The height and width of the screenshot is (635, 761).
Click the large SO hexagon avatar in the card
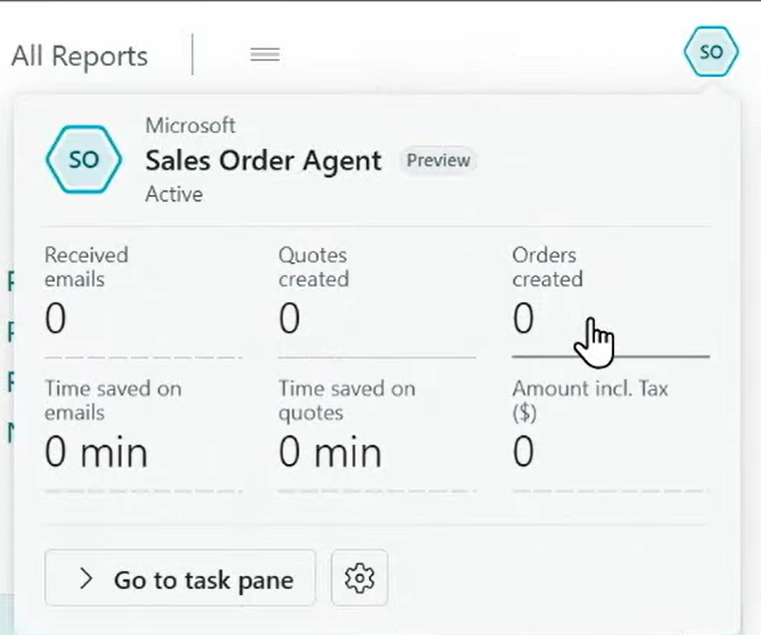coord(84,159)
